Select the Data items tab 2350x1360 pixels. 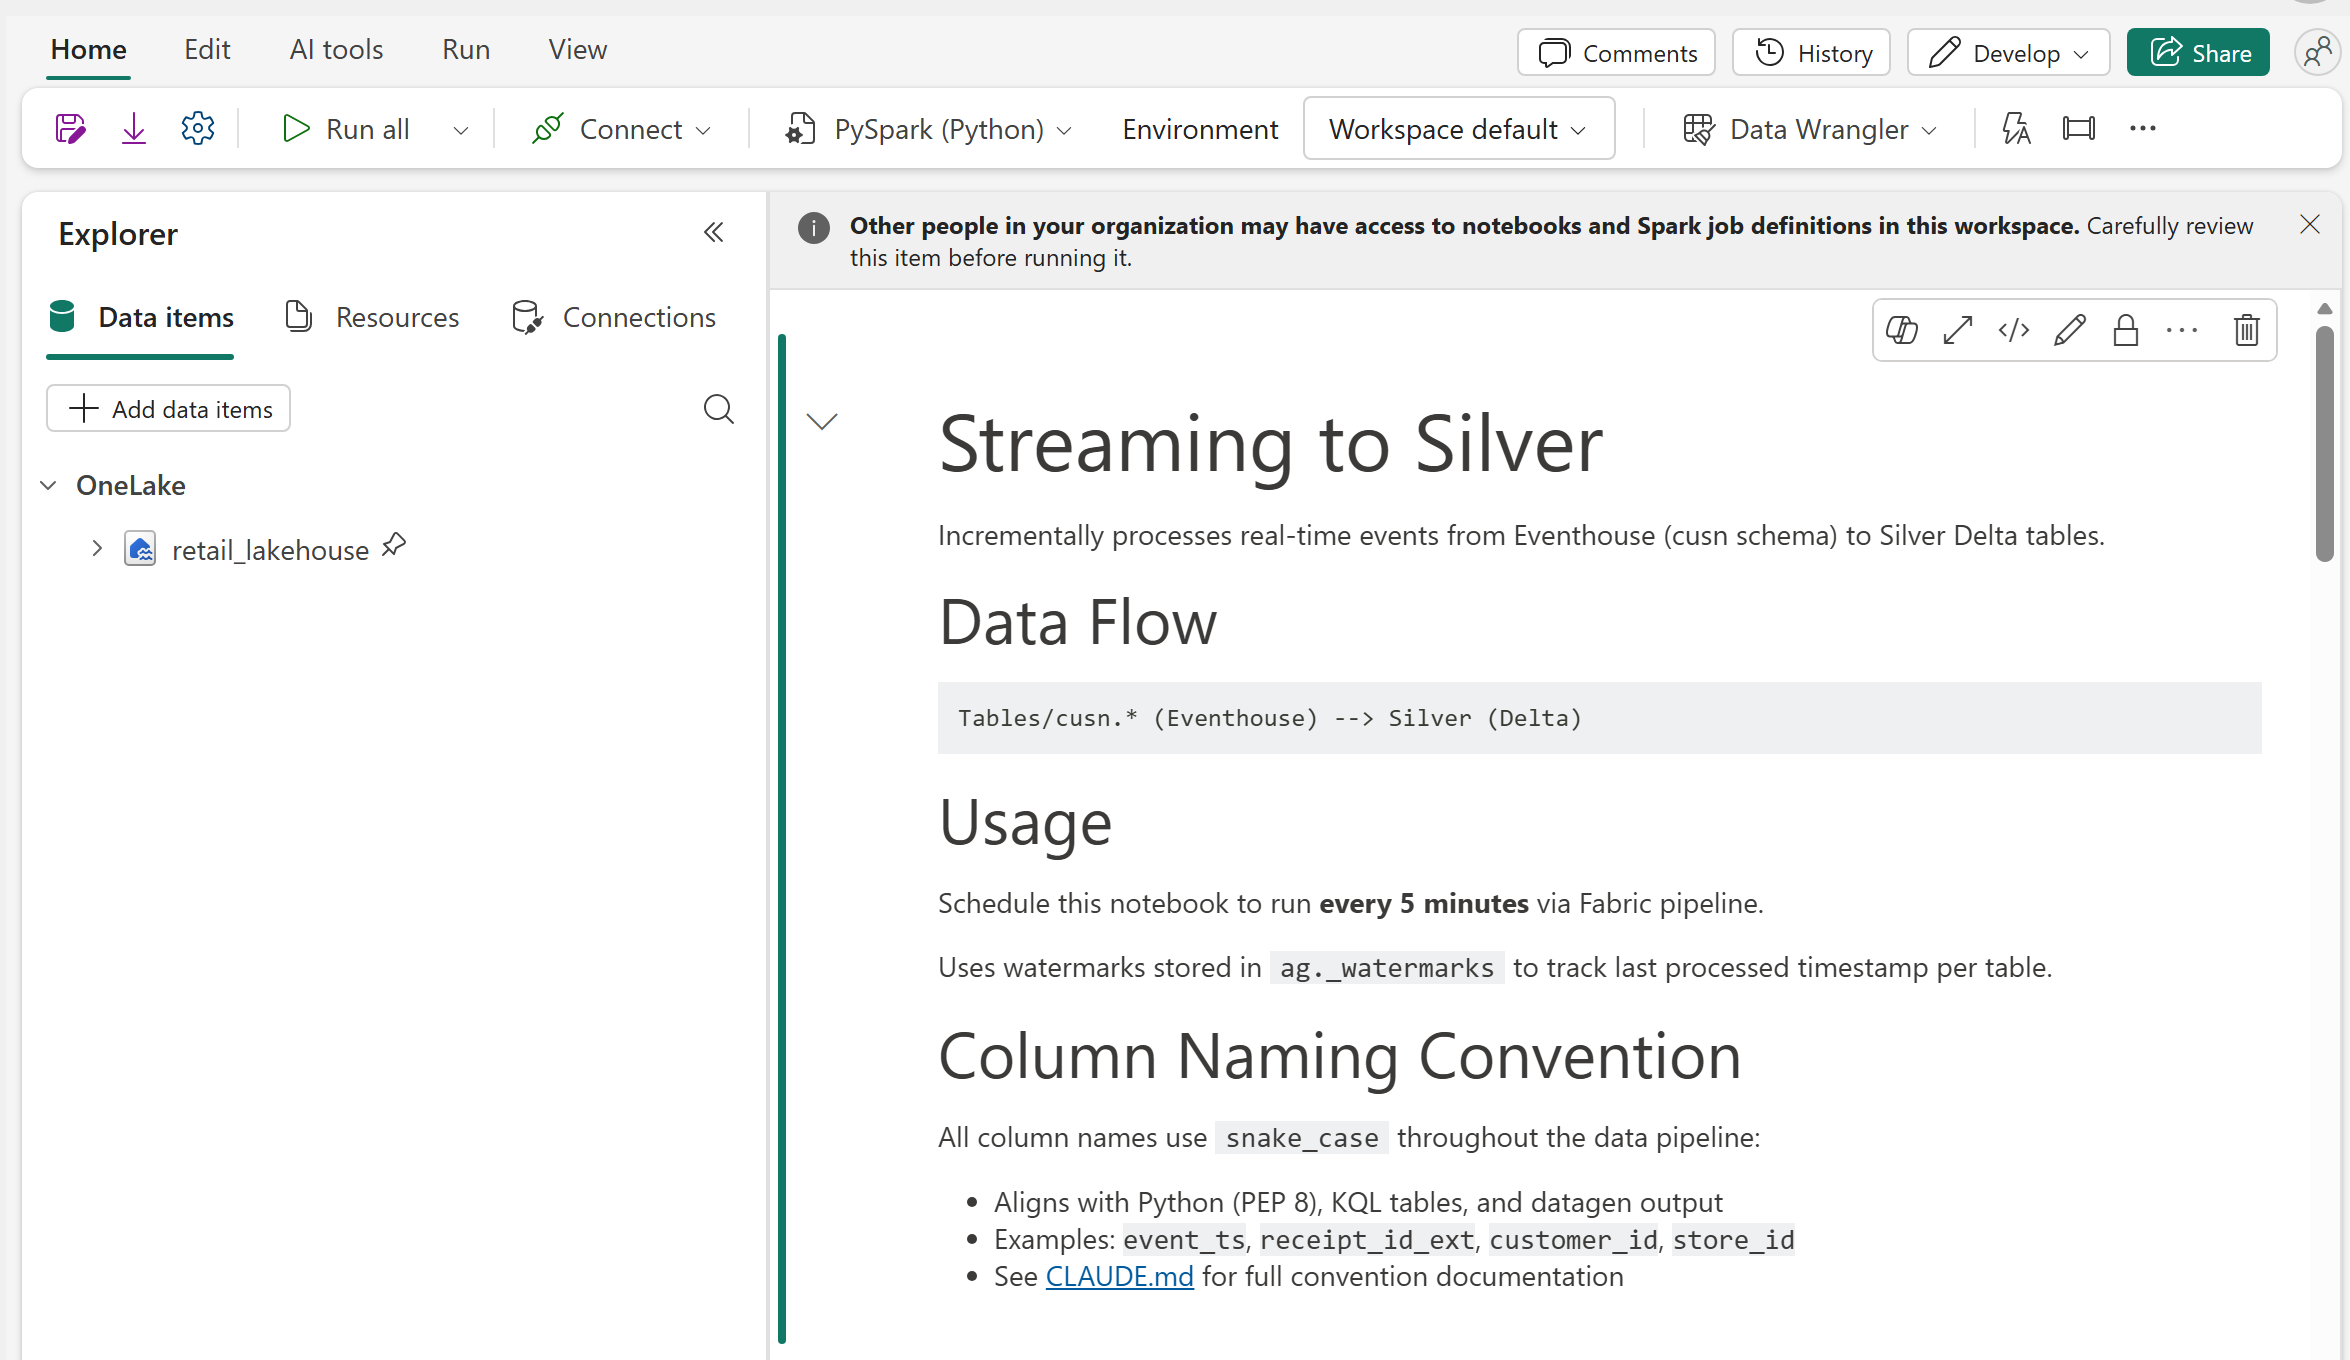click(x=140, y=318)
